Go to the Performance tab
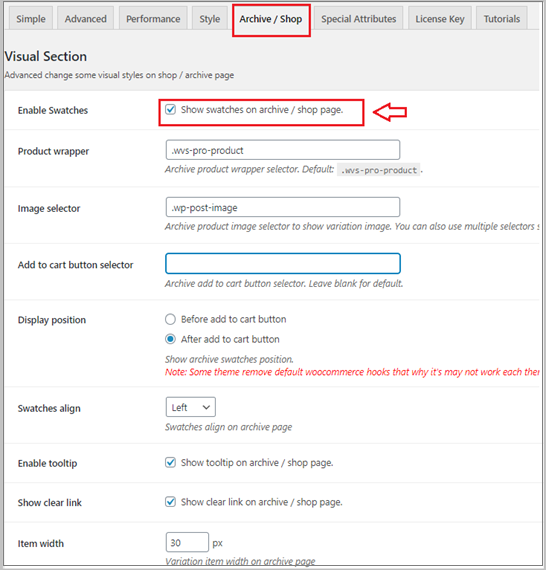The width and height of the screenshot is (546, 570). (x=153, y=18)
